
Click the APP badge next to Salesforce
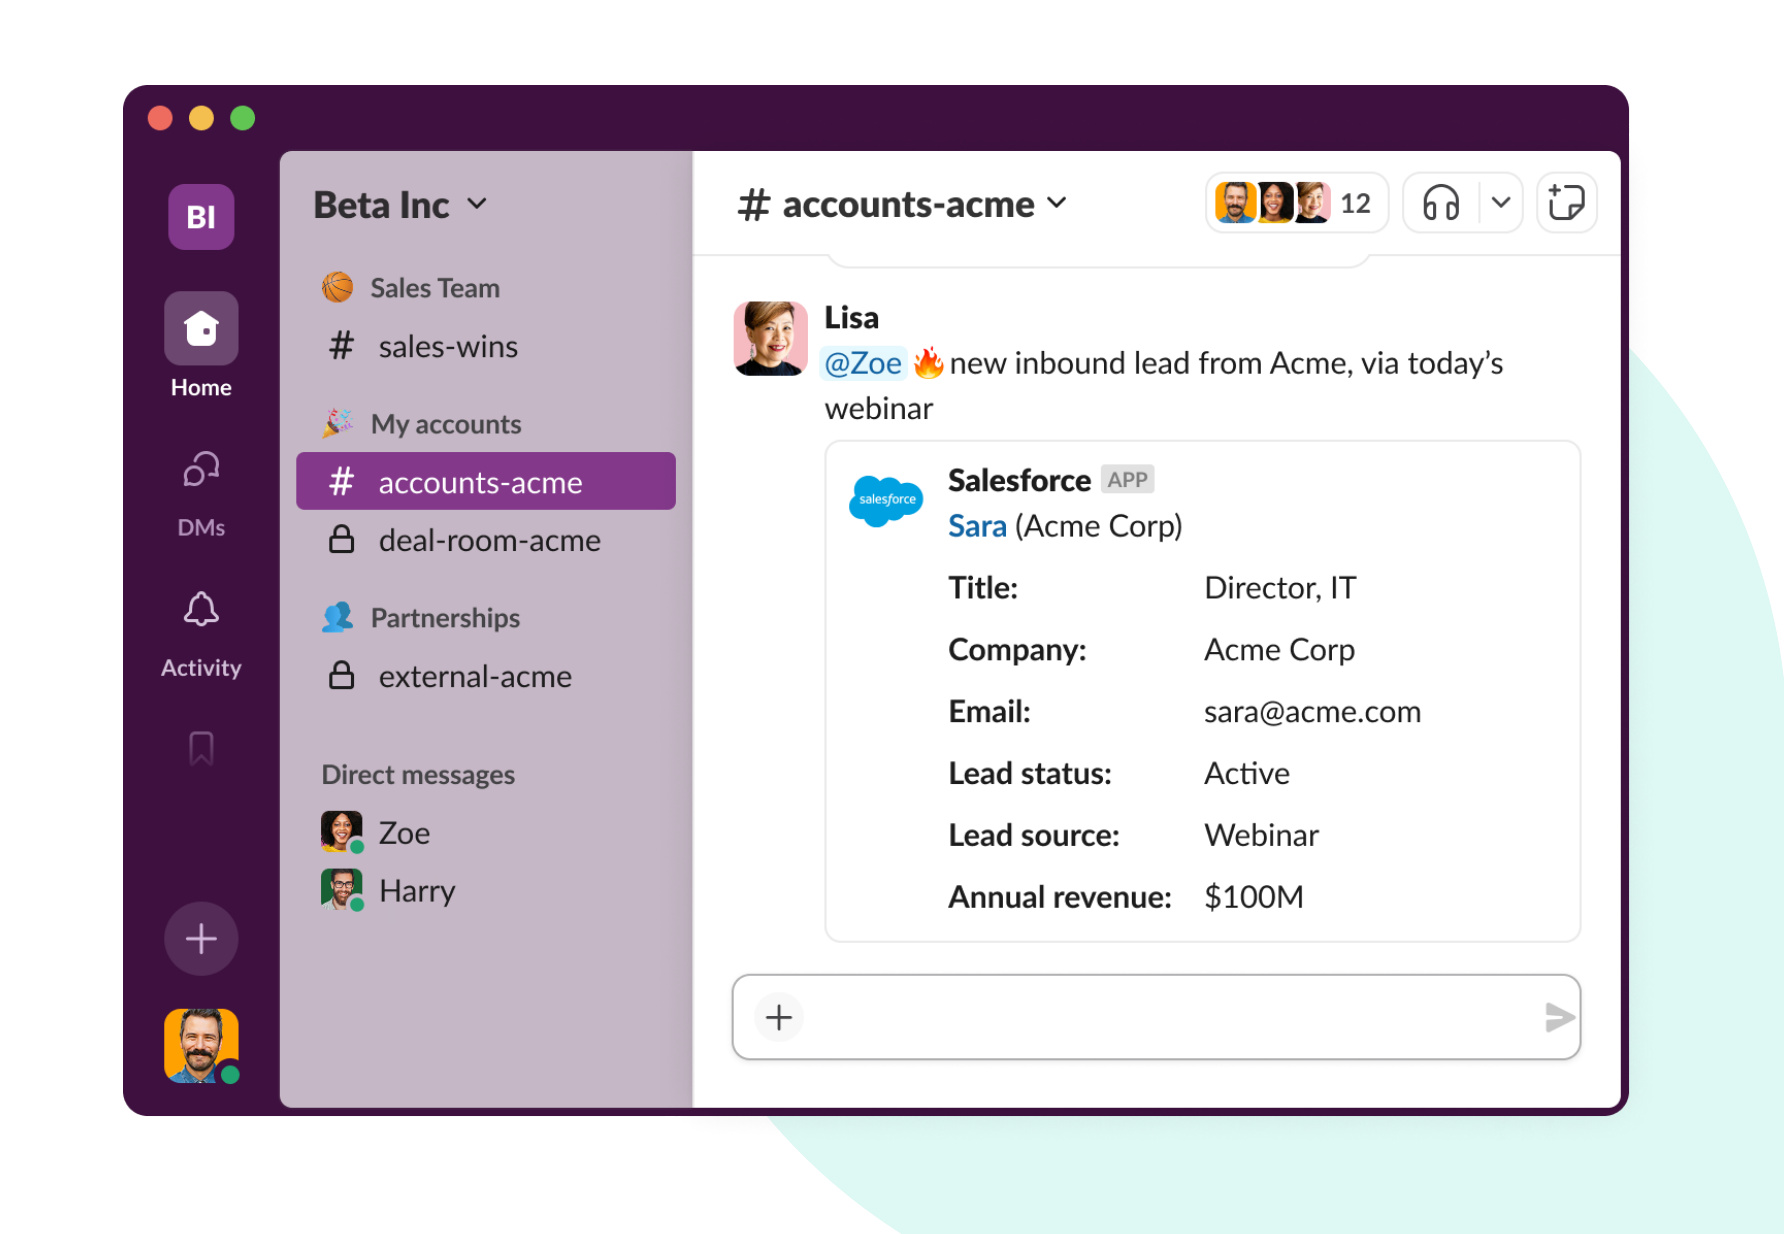pos(1128,480)
